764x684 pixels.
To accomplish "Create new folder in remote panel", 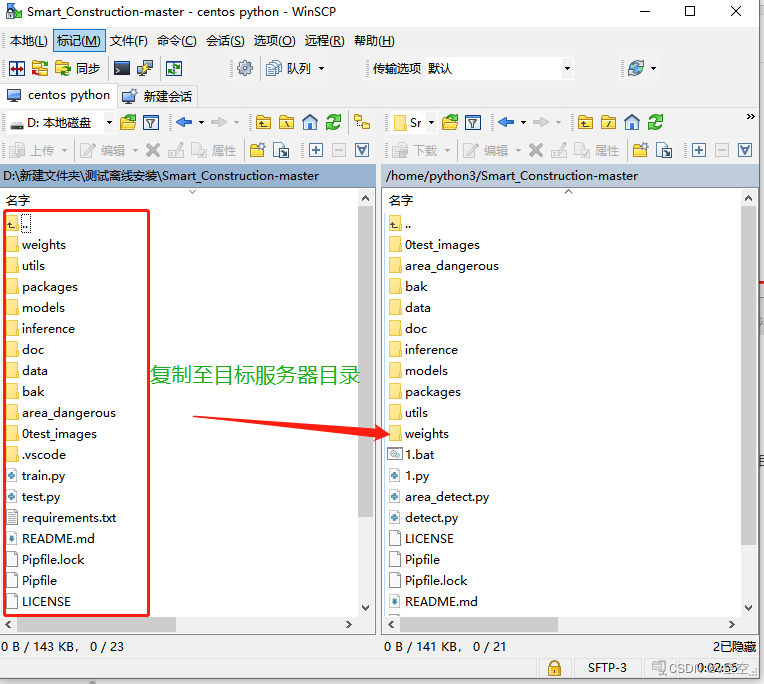I will coord(641,150).
